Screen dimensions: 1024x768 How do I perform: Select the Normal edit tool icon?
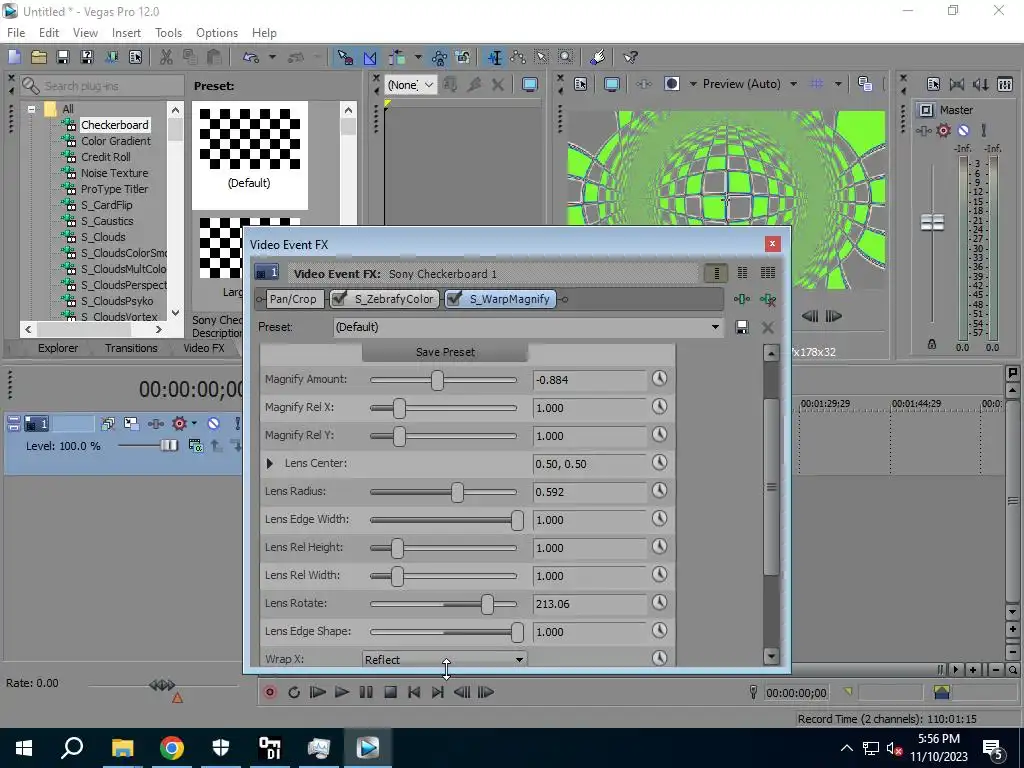(x=345, y=57)
